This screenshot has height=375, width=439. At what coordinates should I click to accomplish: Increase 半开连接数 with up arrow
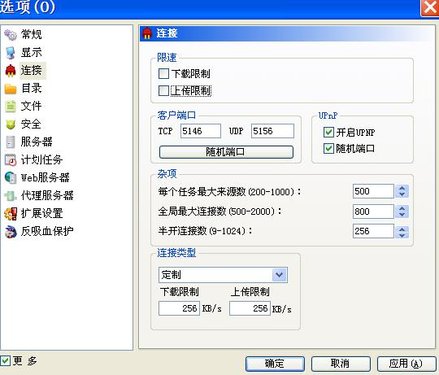point(402,228)
